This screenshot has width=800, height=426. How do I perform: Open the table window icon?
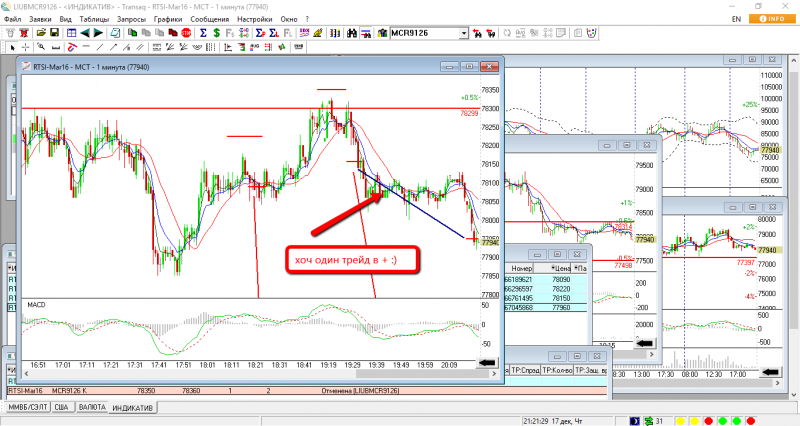coord(71,33)
